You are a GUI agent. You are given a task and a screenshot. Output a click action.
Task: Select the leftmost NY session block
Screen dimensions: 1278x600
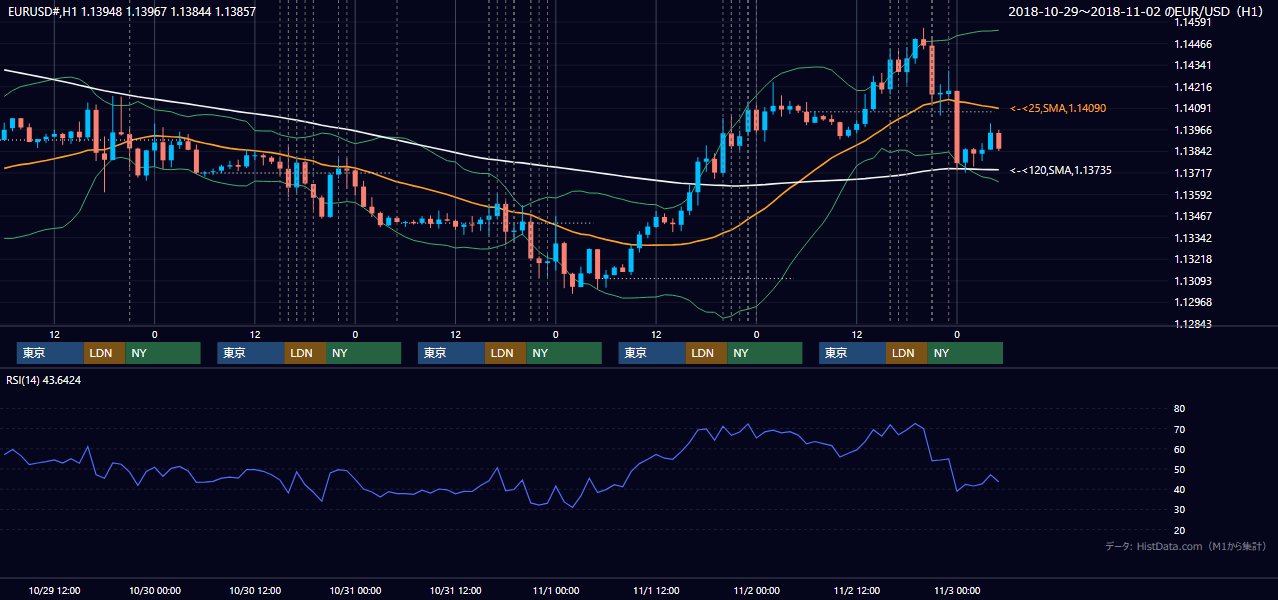[x=163, y=353]
